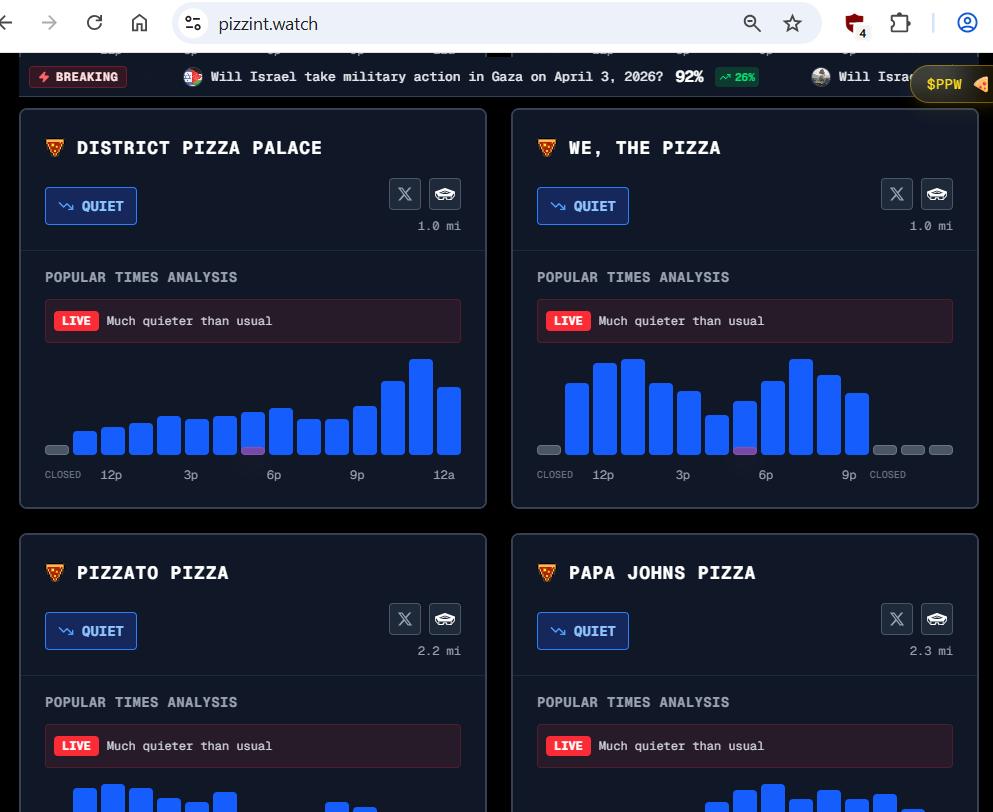The height and width of the screenshot is (812, 993).
Task: Click the avatar before the second ticker headline
Action: click(x=821, y=77)
